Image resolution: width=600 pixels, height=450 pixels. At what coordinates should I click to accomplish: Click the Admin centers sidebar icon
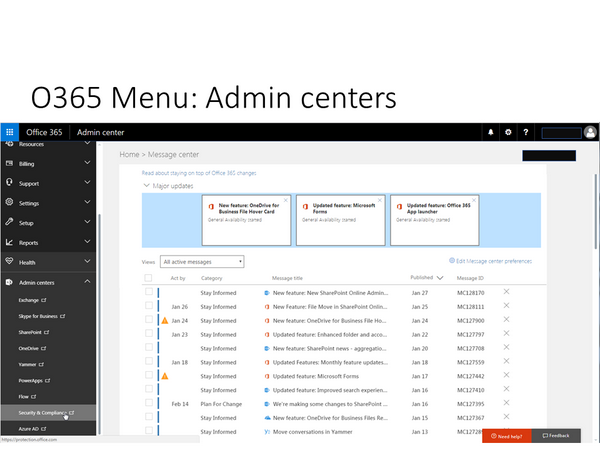coord(10,282)
